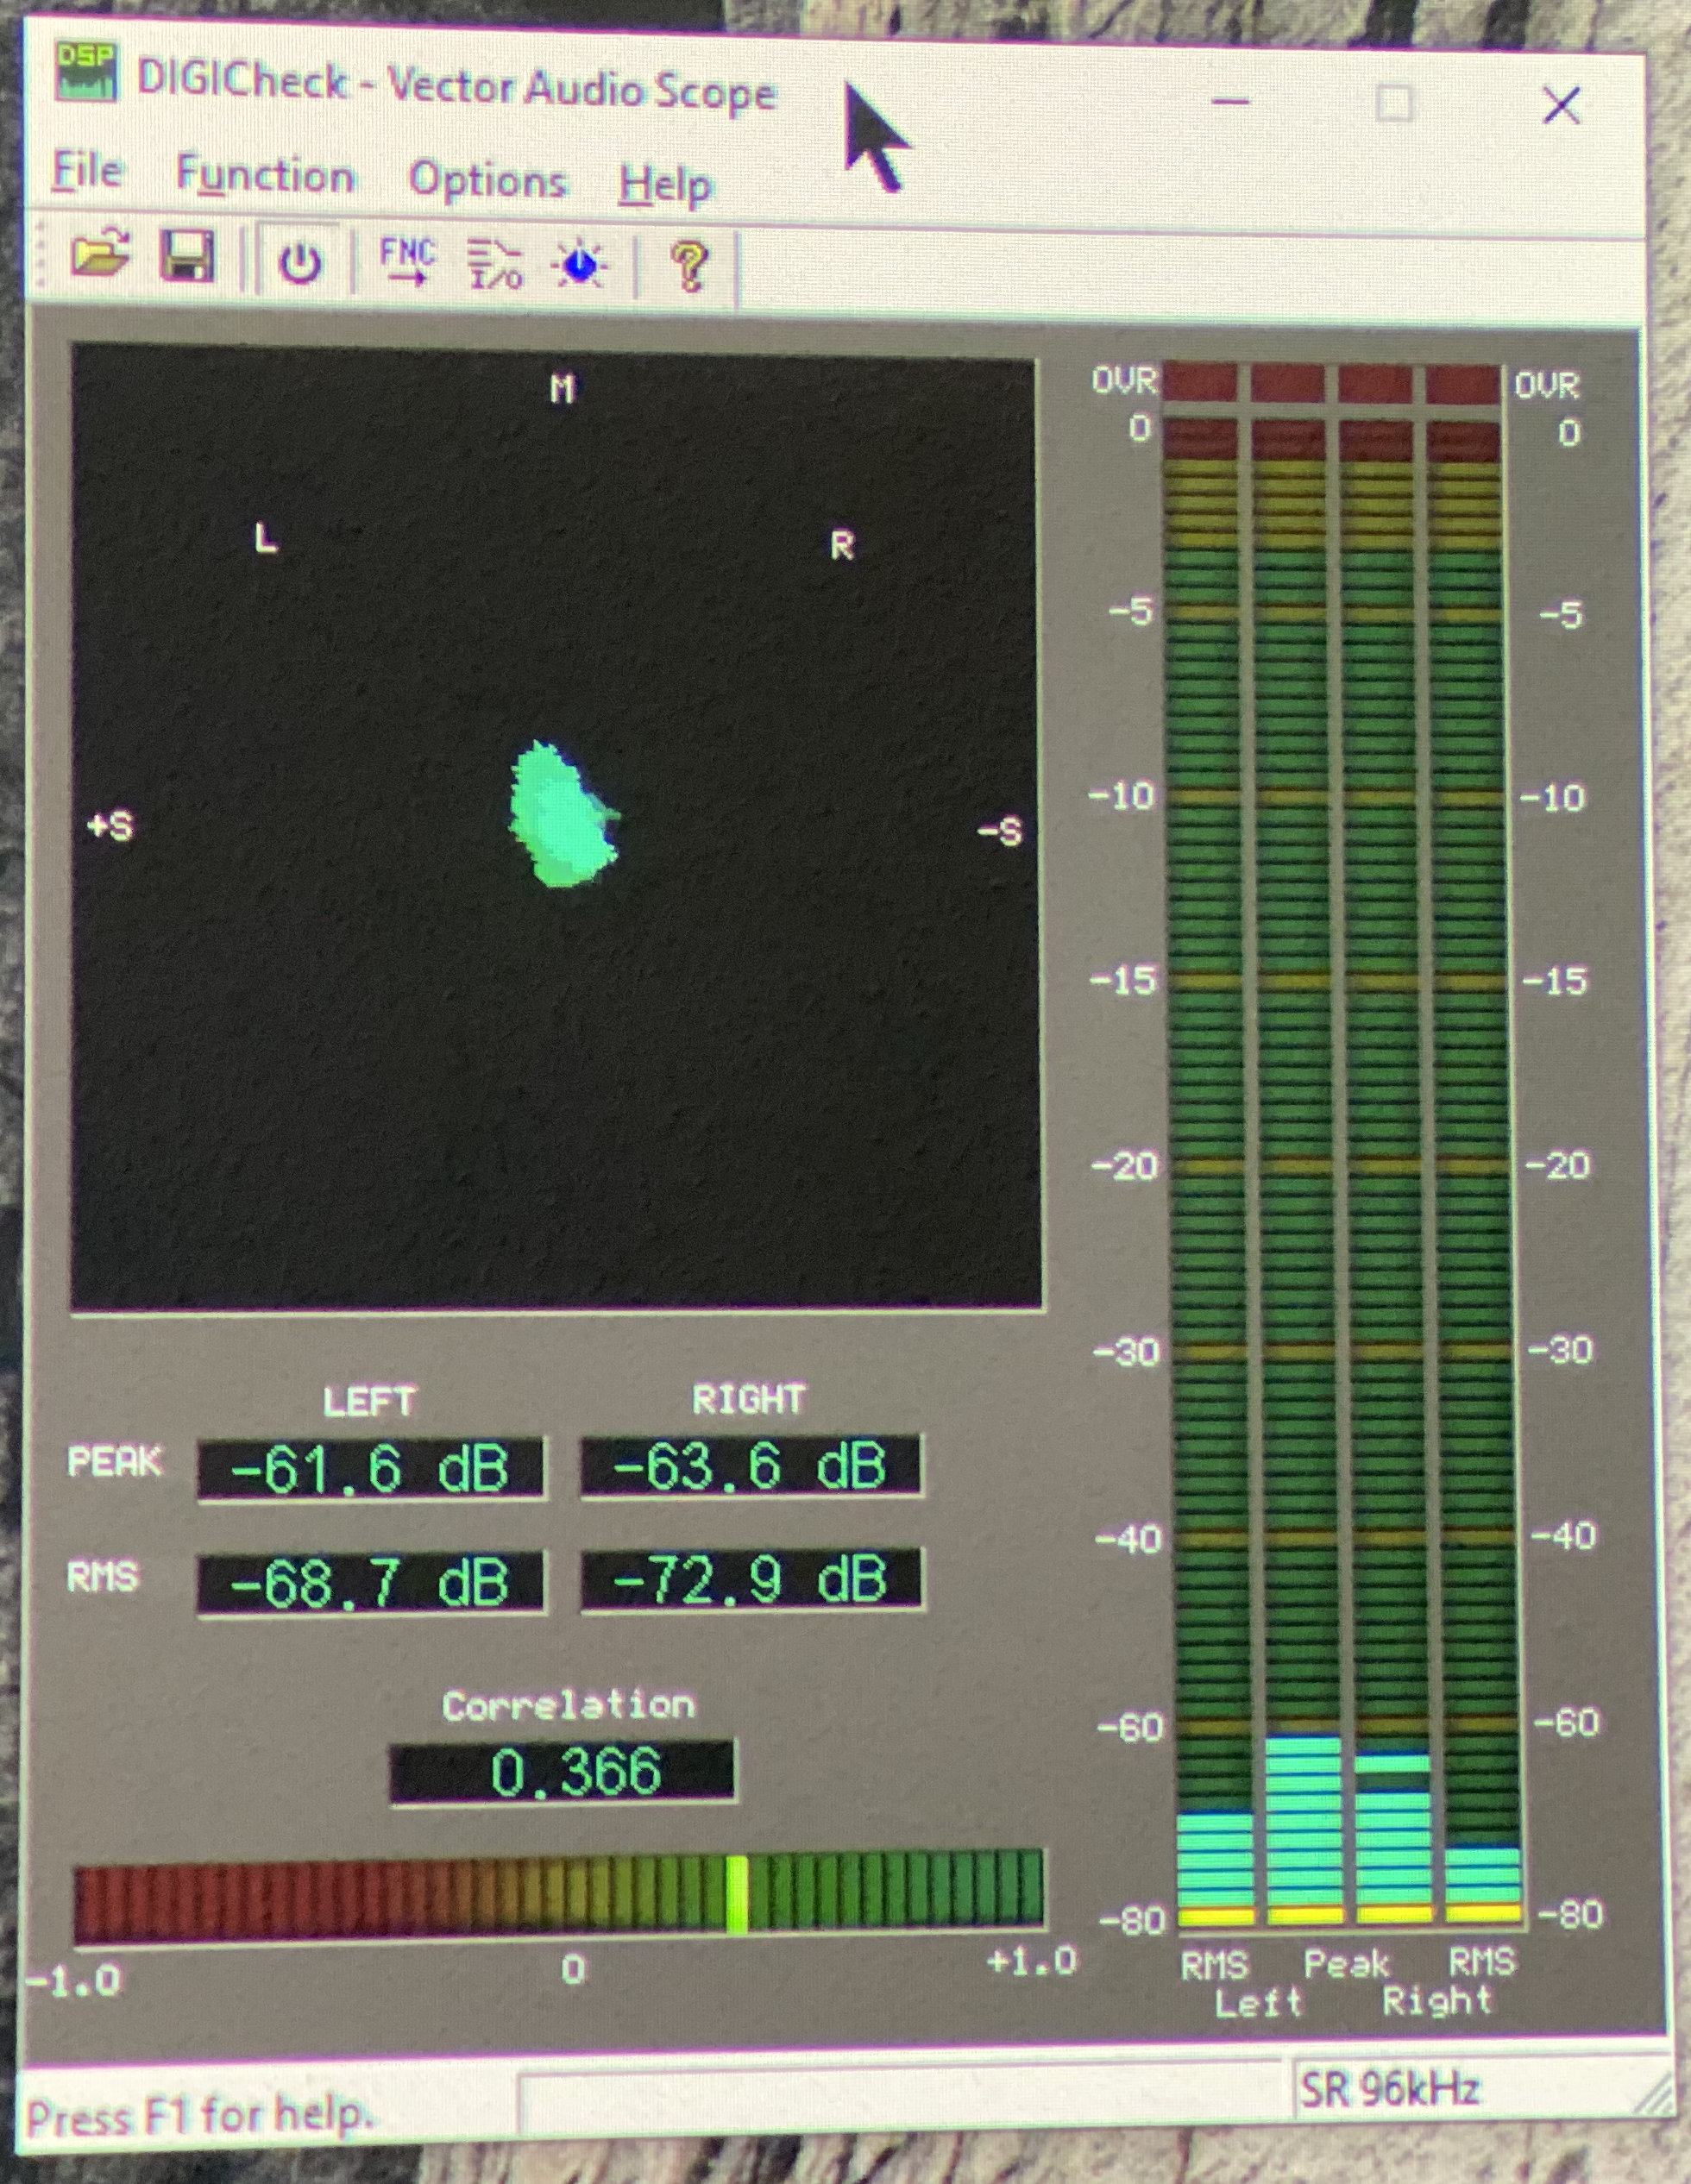Click the FNC function select icon
The width and height of the screenshot is (1691, 2184).
point(407,263)
